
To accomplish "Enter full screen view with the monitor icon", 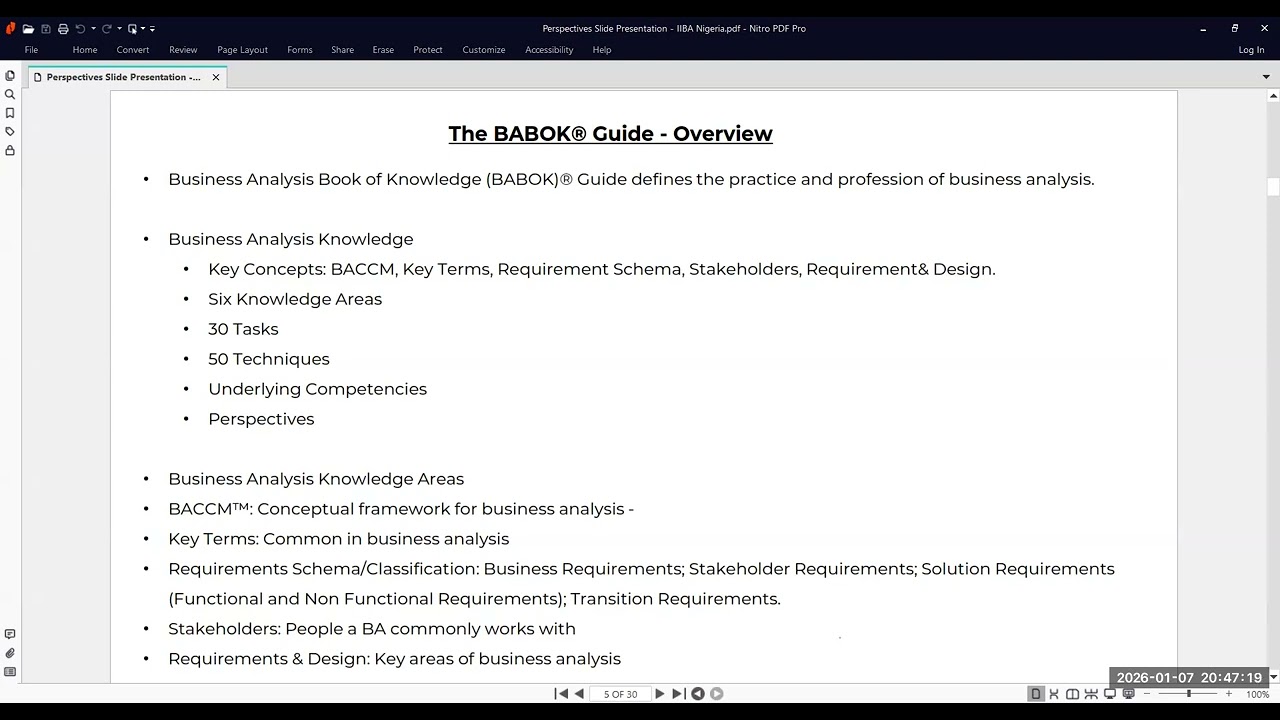I will tap(1110, 694).
